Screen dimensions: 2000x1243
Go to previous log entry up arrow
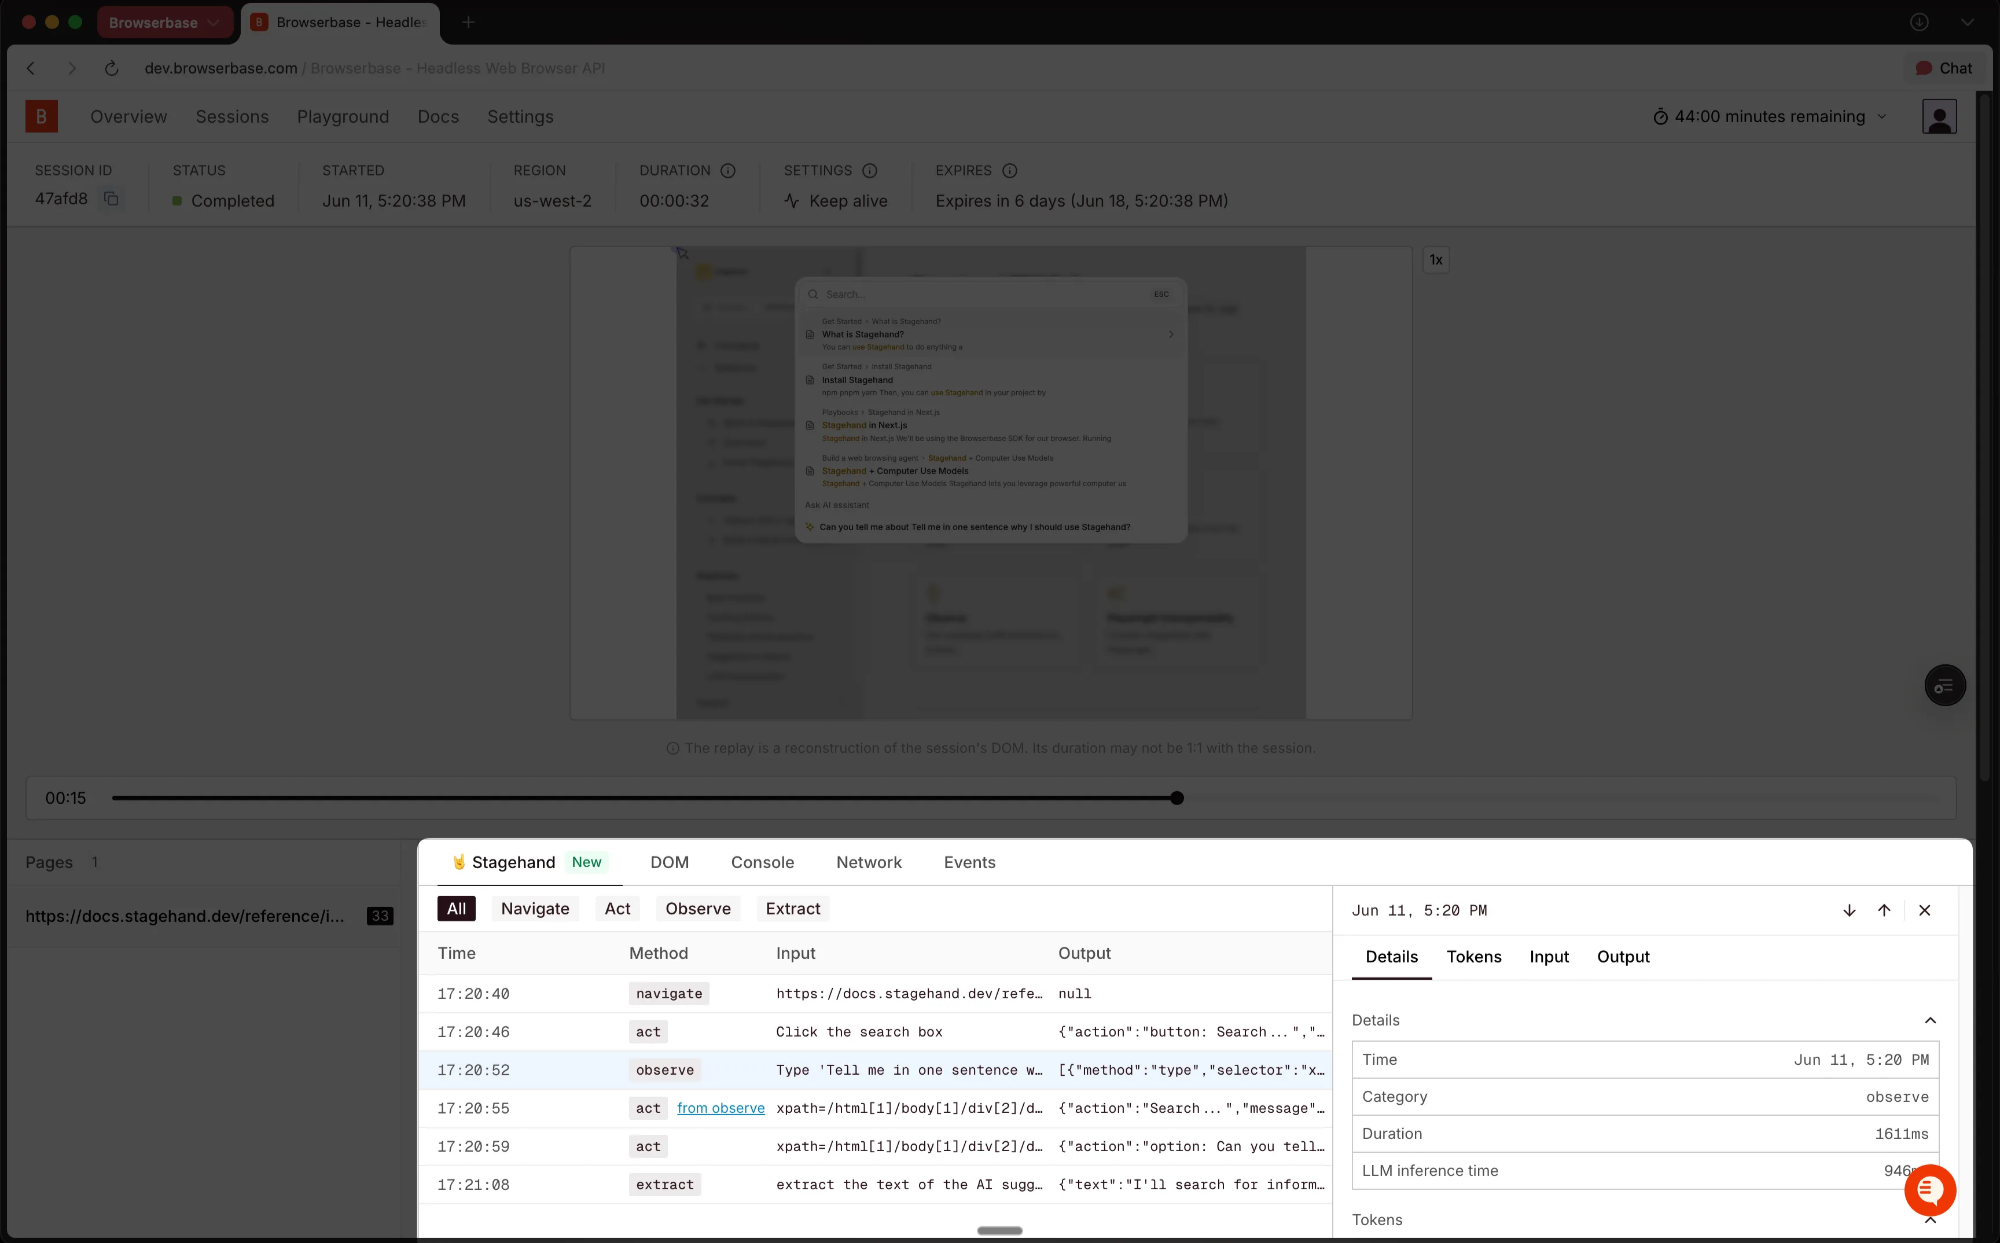point(1884,910)
